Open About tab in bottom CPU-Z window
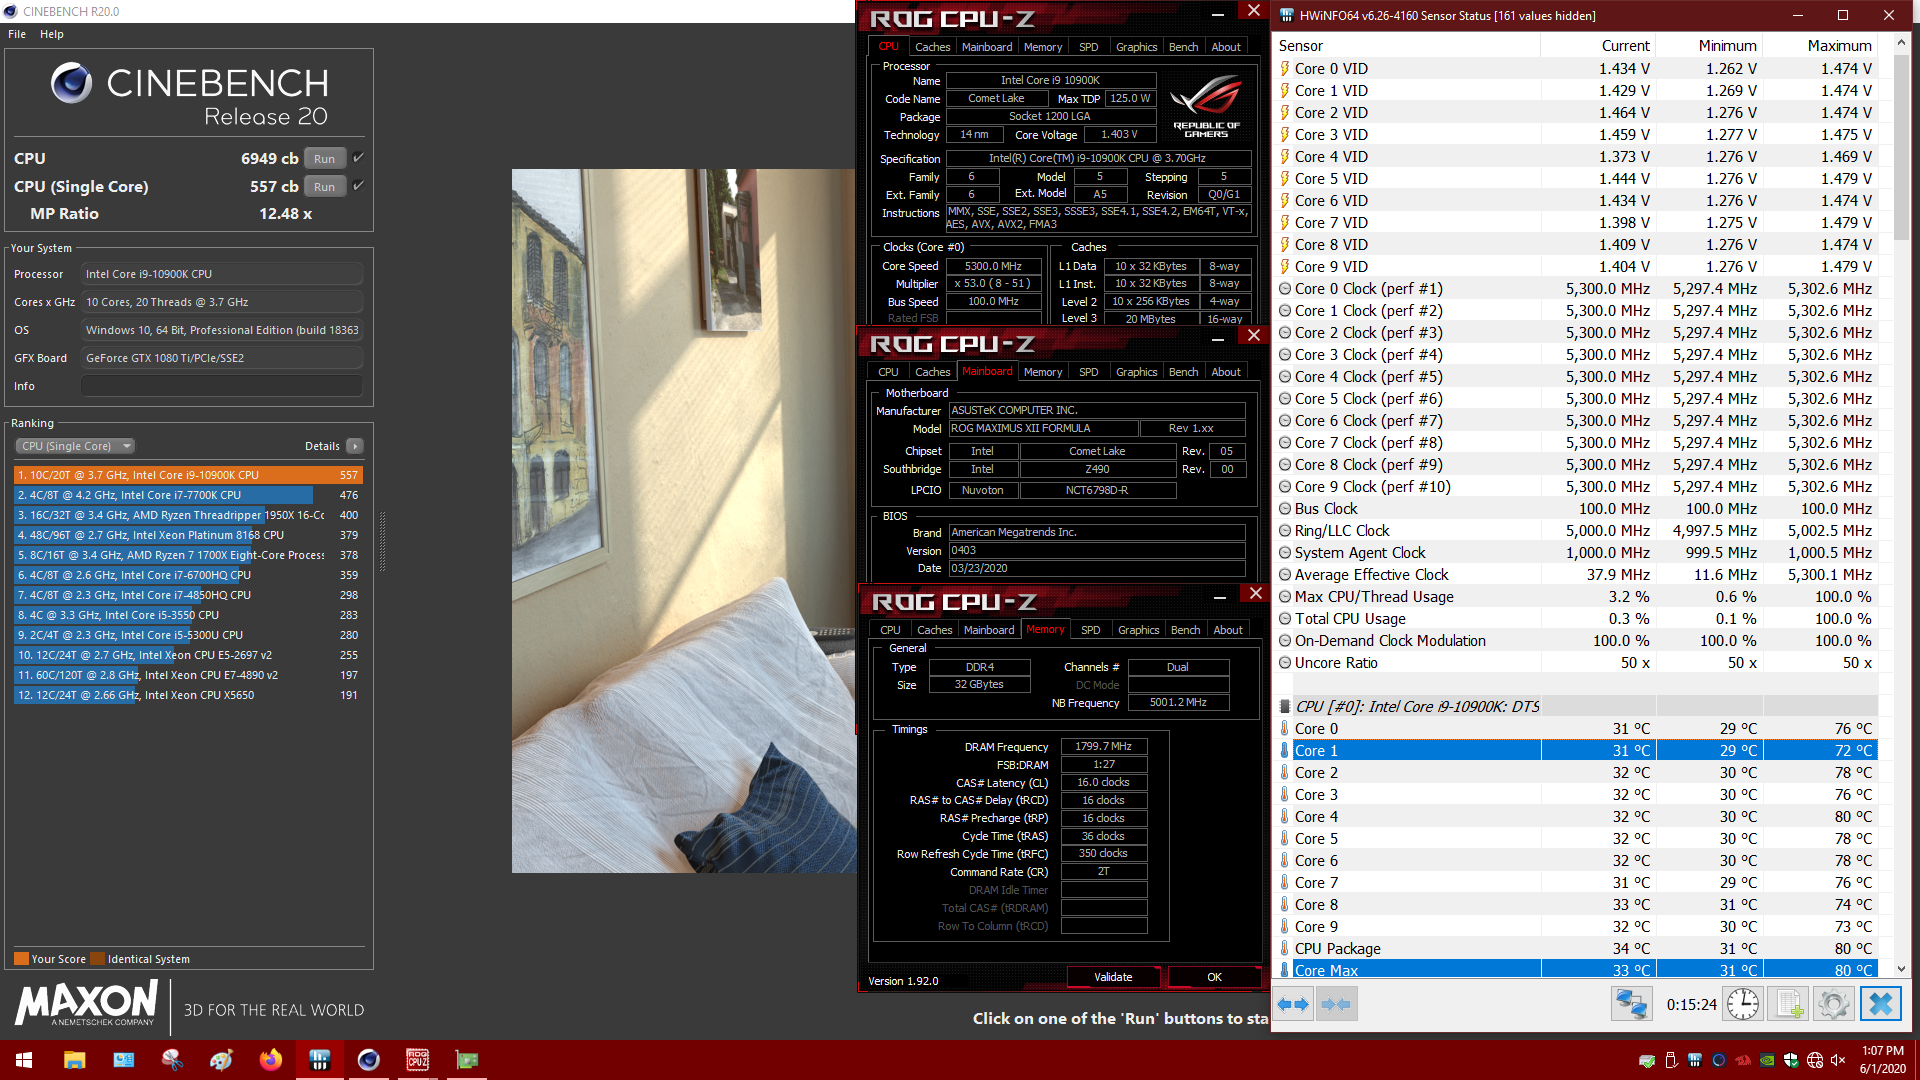This screenshot has height=1080, width=1920. click(1228, 630)
